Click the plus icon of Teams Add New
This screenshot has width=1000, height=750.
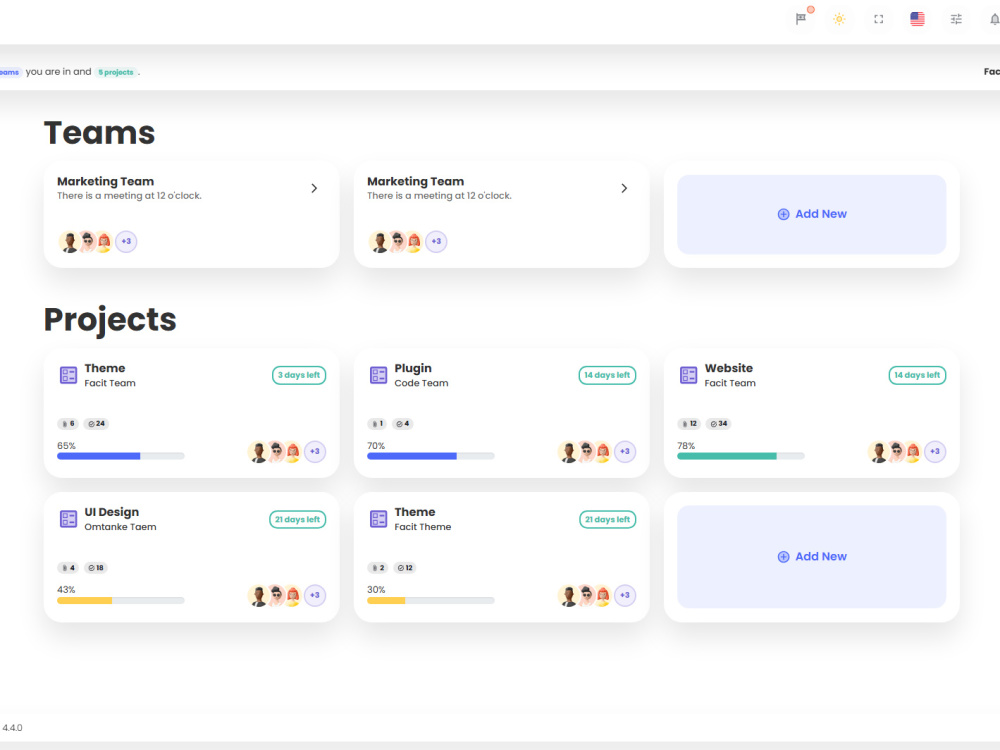[783, 214]
